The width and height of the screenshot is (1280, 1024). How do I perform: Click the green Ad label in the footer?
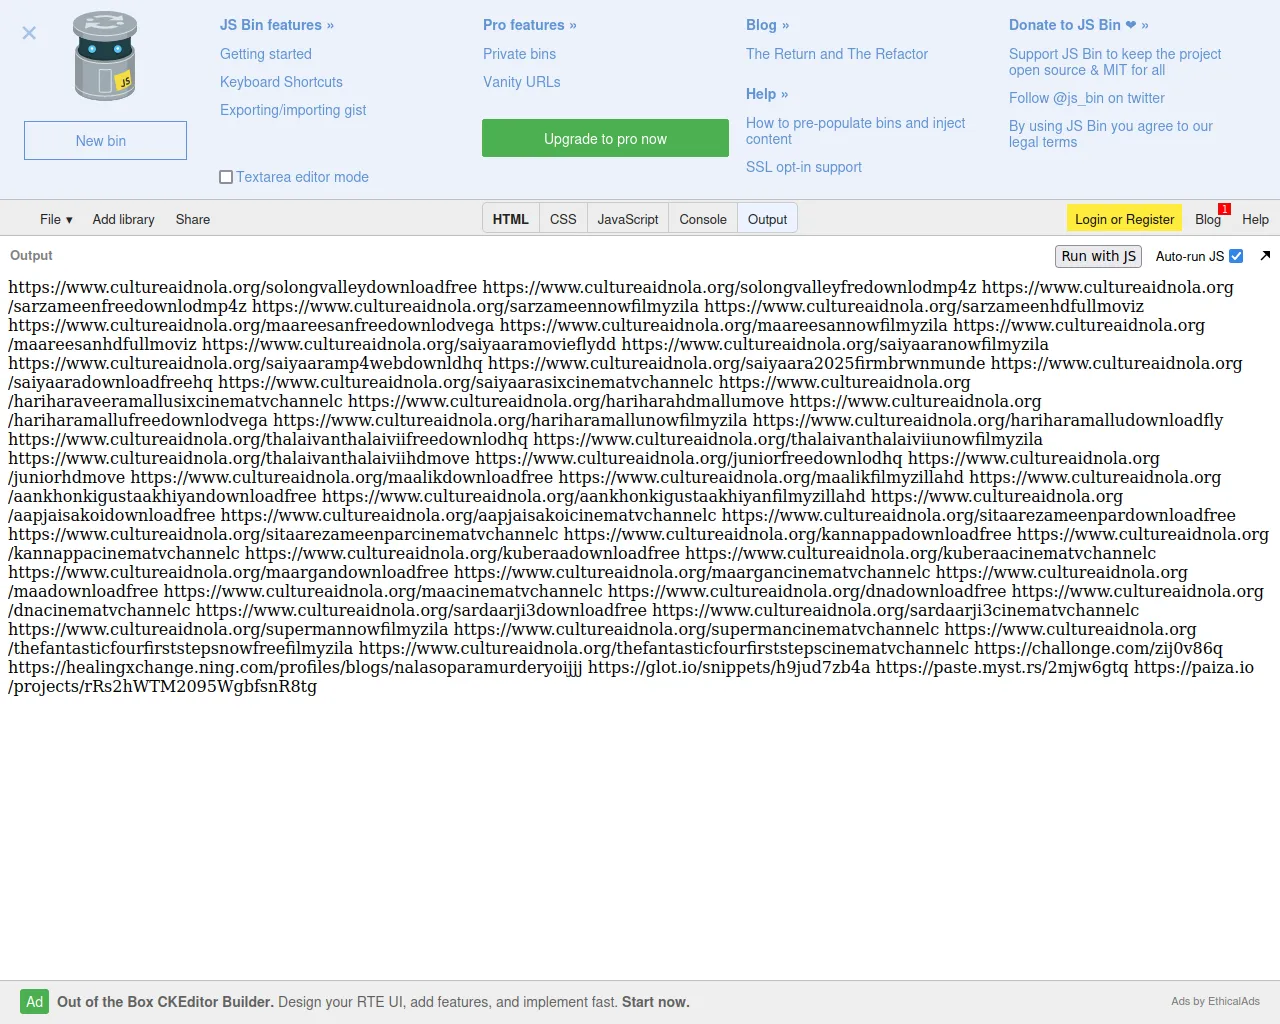pyautogui.click(x=34, y=1001)
